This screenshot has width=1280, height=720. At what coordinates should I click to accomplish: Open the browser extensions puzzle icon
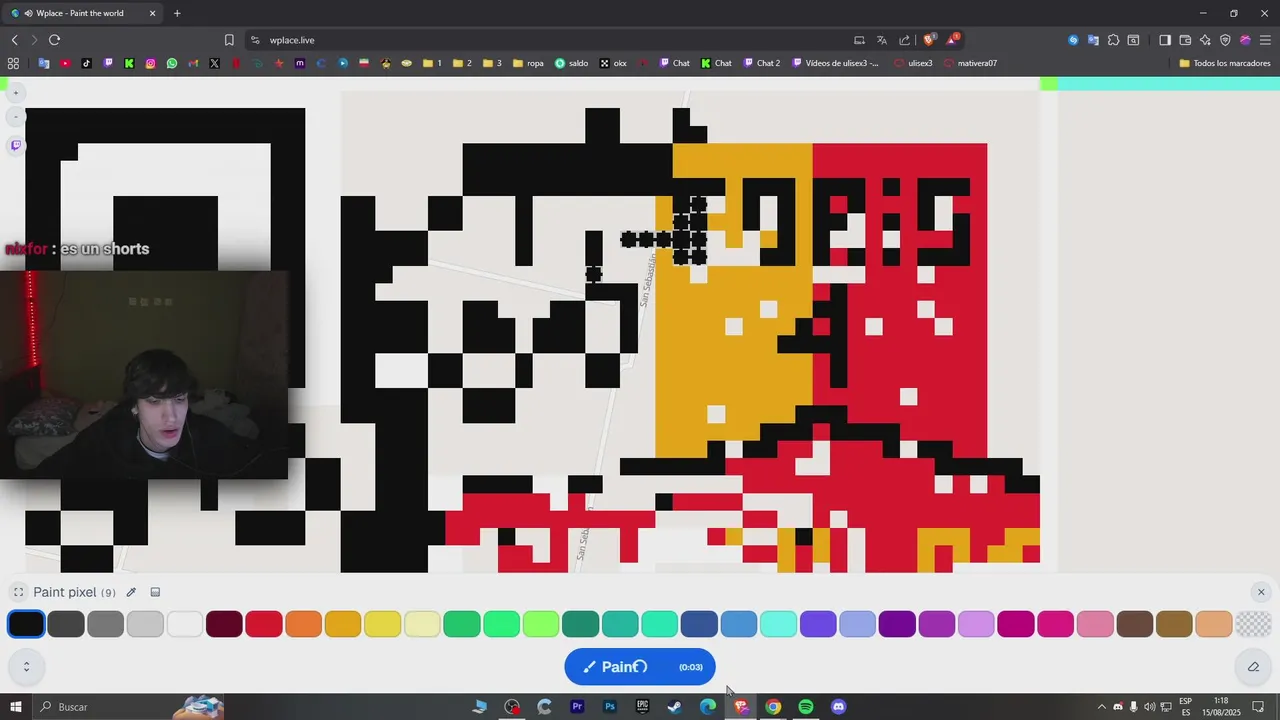pos(1113,40)
